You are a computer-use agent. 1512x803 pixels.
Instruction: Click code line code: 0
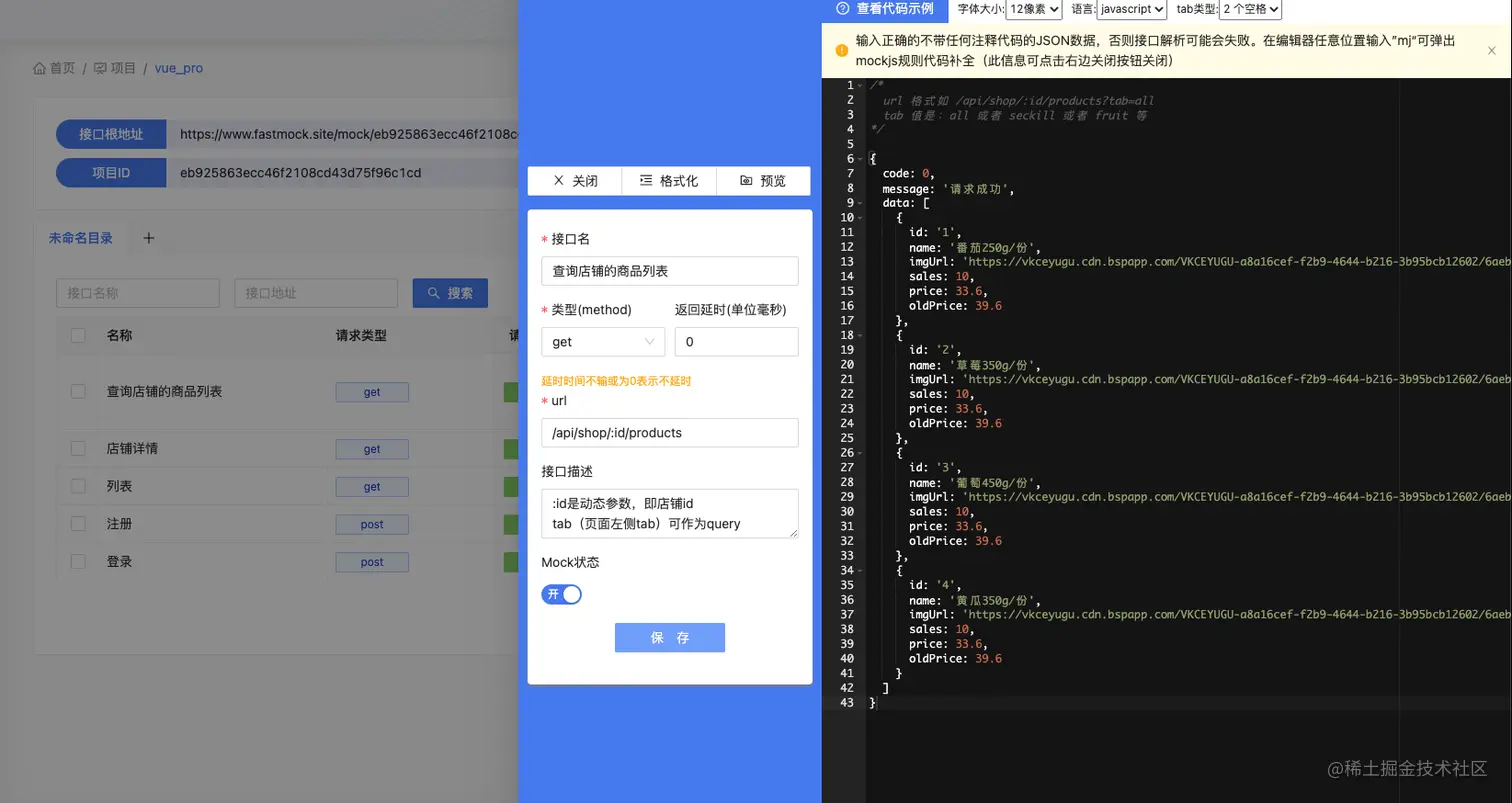[x=908, y=174]
